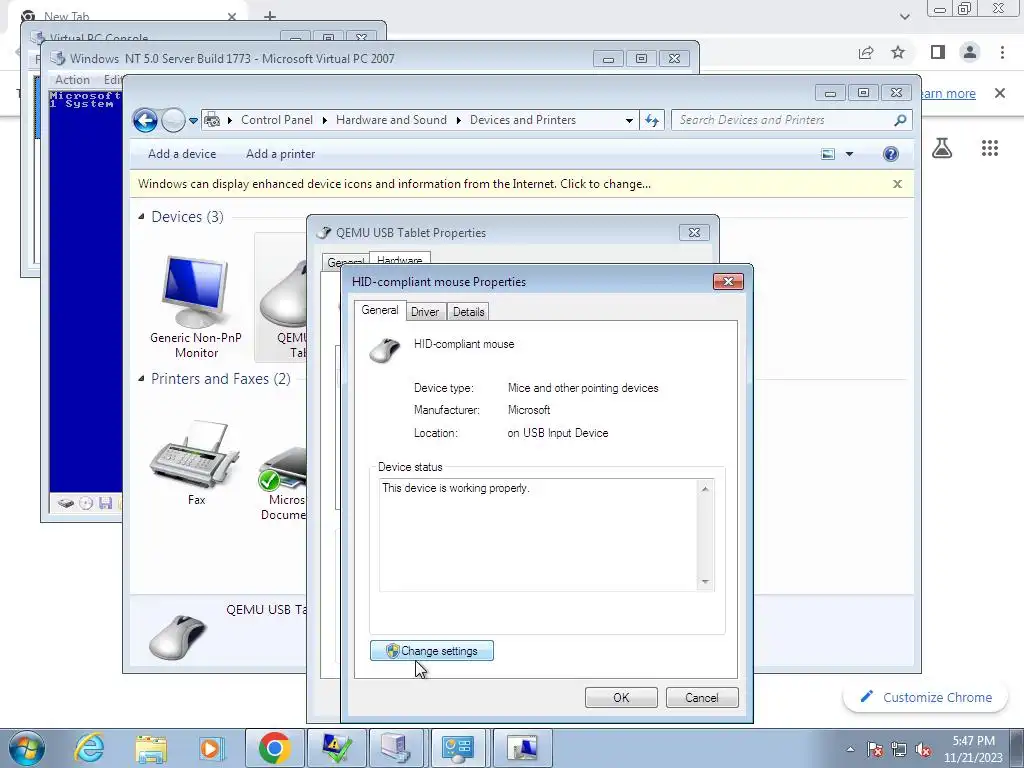Open Windows Media Player from taskbar
The height and width of the screenshot is (768, 1024).
click(x=212, y=748)
